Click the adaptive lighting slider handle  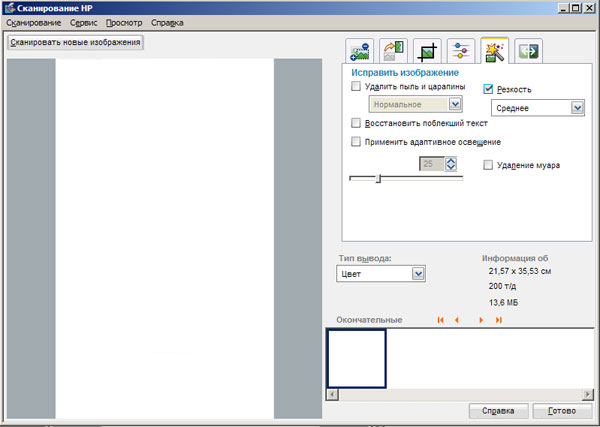click(378, 178)
